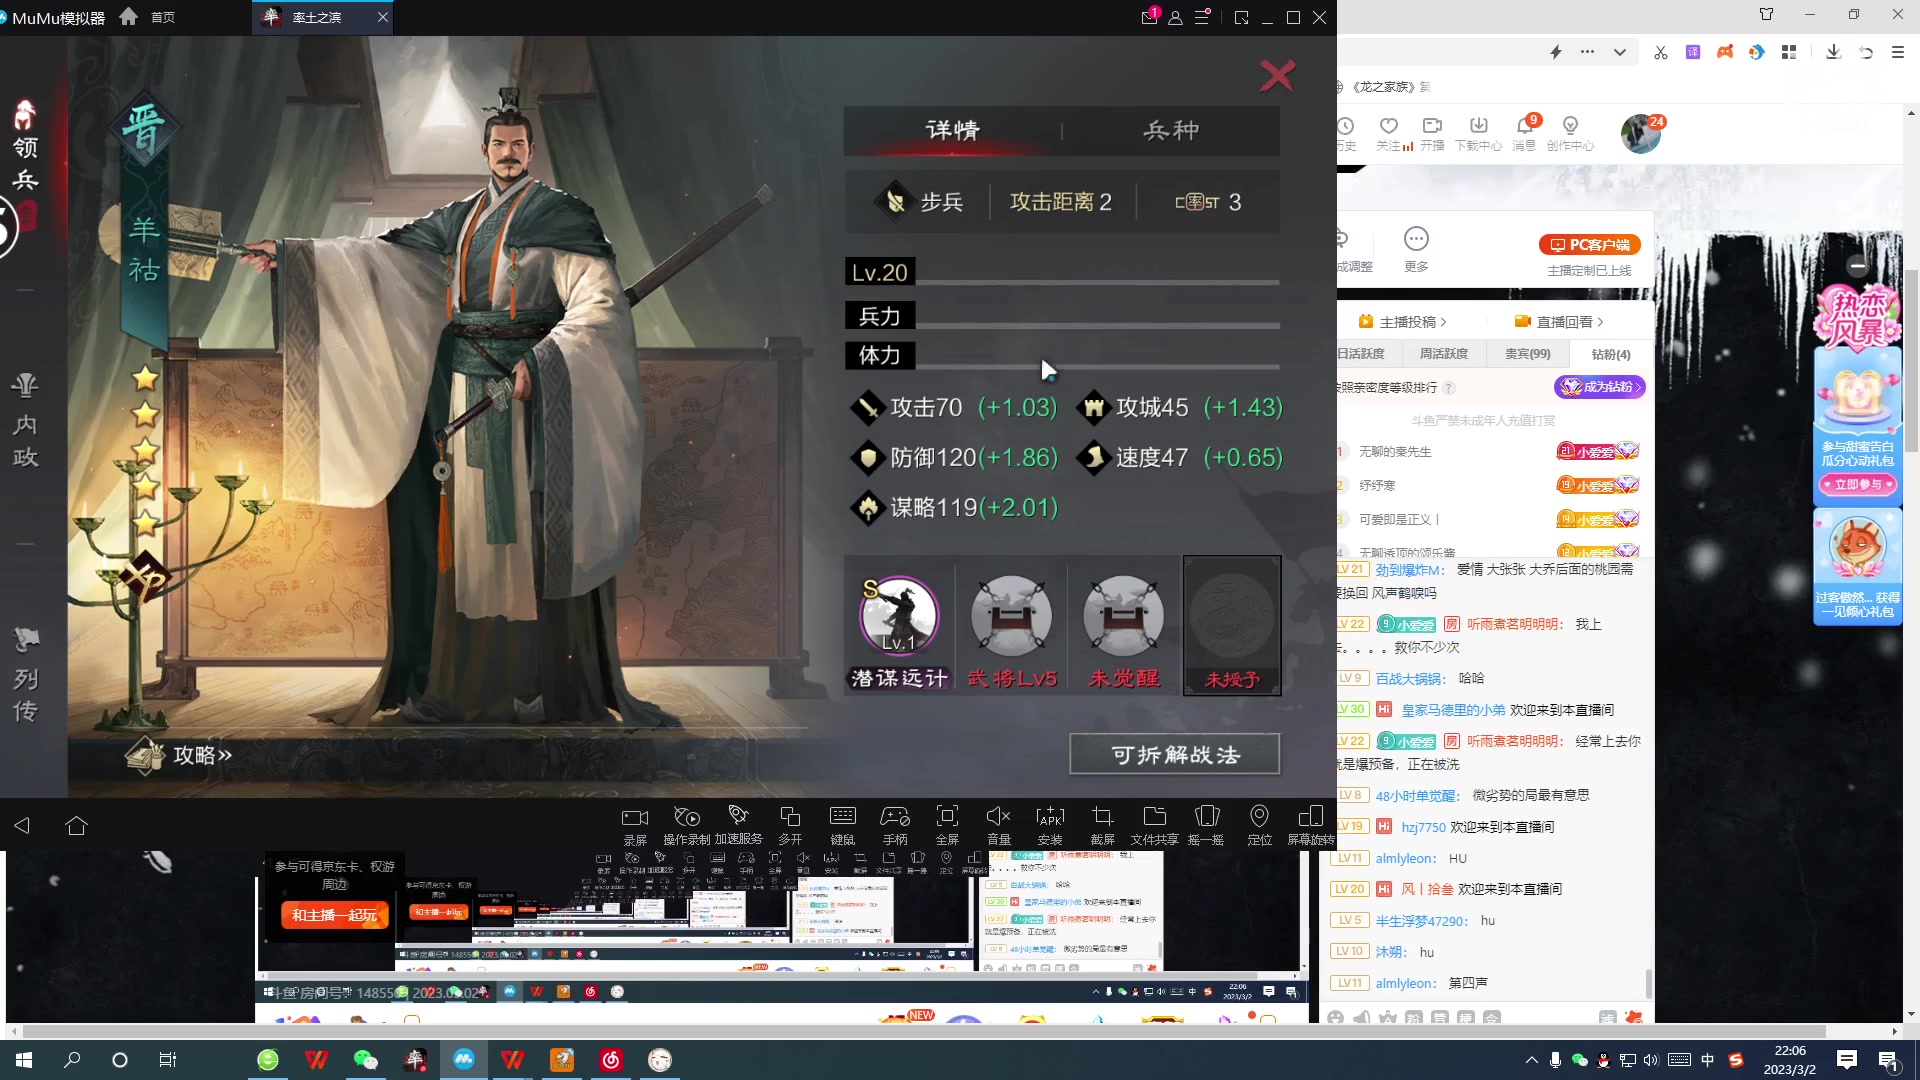Select the 详情 tab

coord(952,130)
